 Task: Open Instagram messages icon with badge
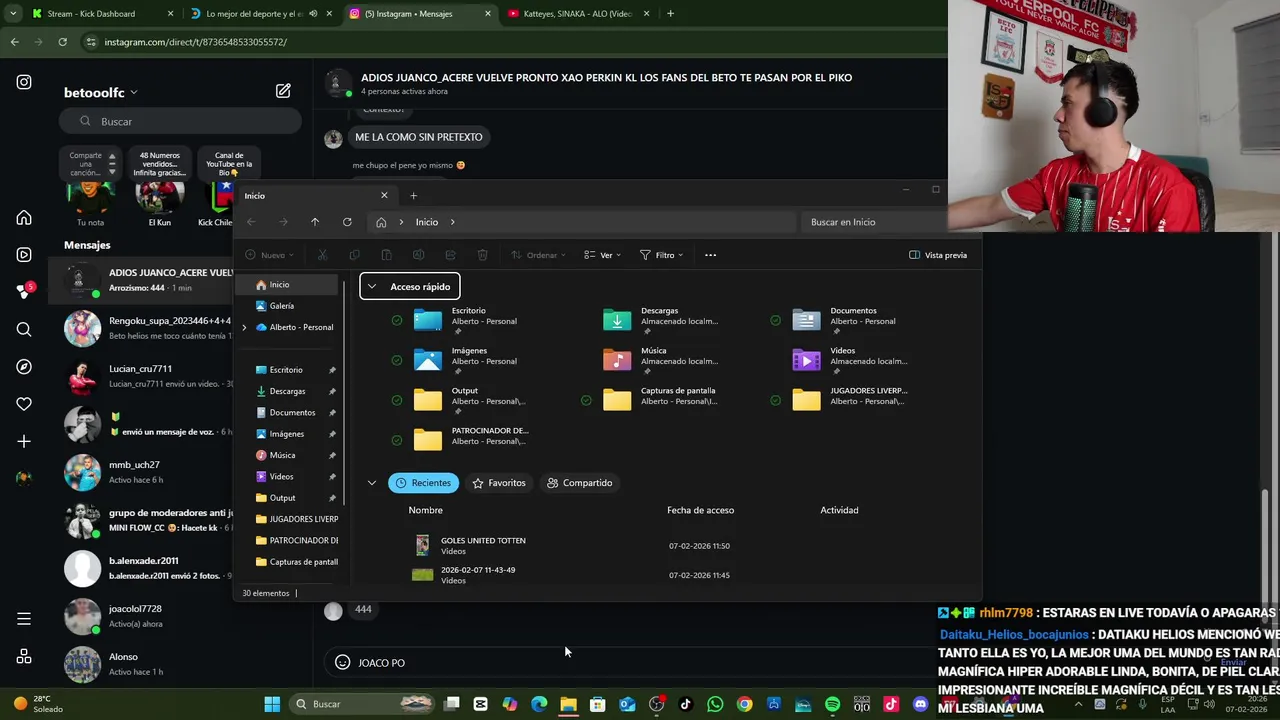coord(24,291)
